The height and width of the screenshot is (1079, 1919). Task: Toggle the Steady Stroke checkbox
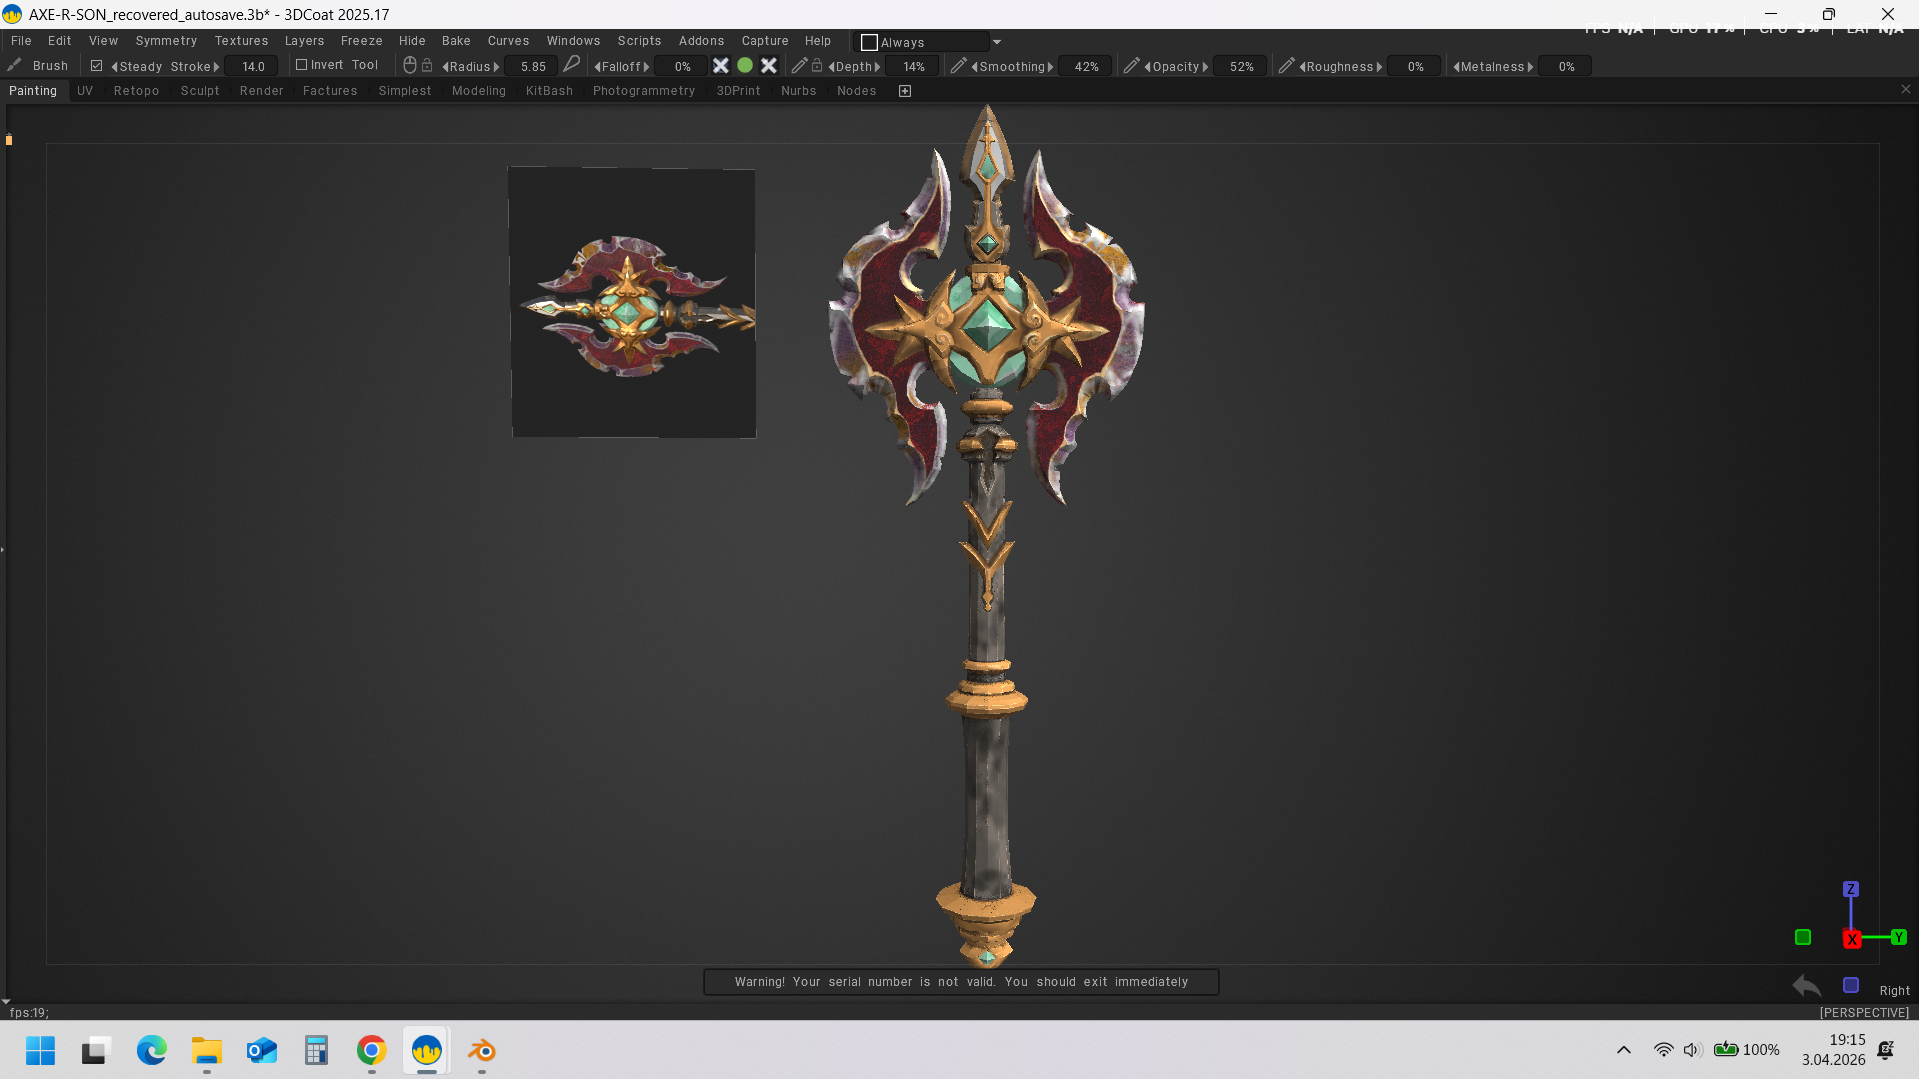pos(96,66)
